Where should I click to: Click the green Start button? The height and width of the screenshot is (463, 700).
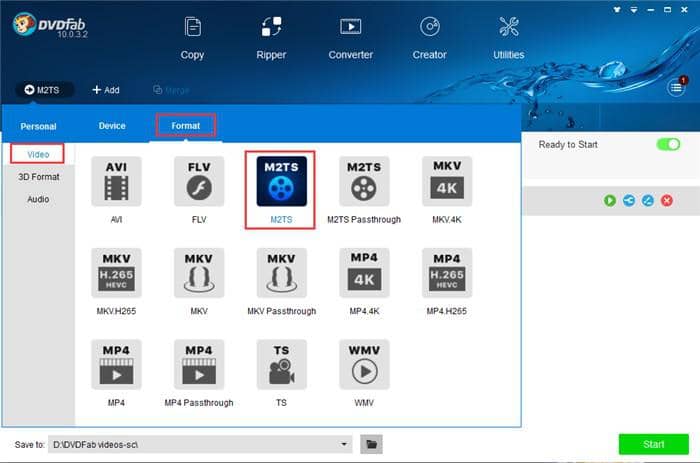click(654, 444)
